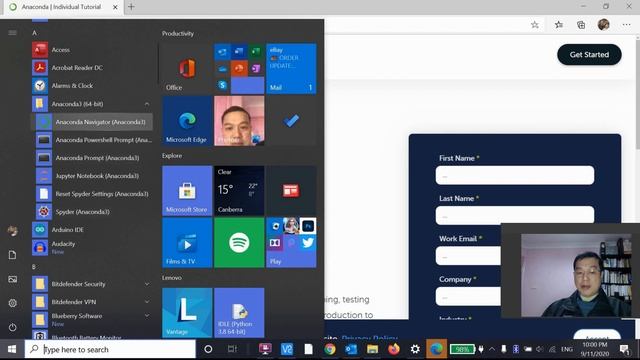Open Documents from Start sidebar

[x=12, y=255]
